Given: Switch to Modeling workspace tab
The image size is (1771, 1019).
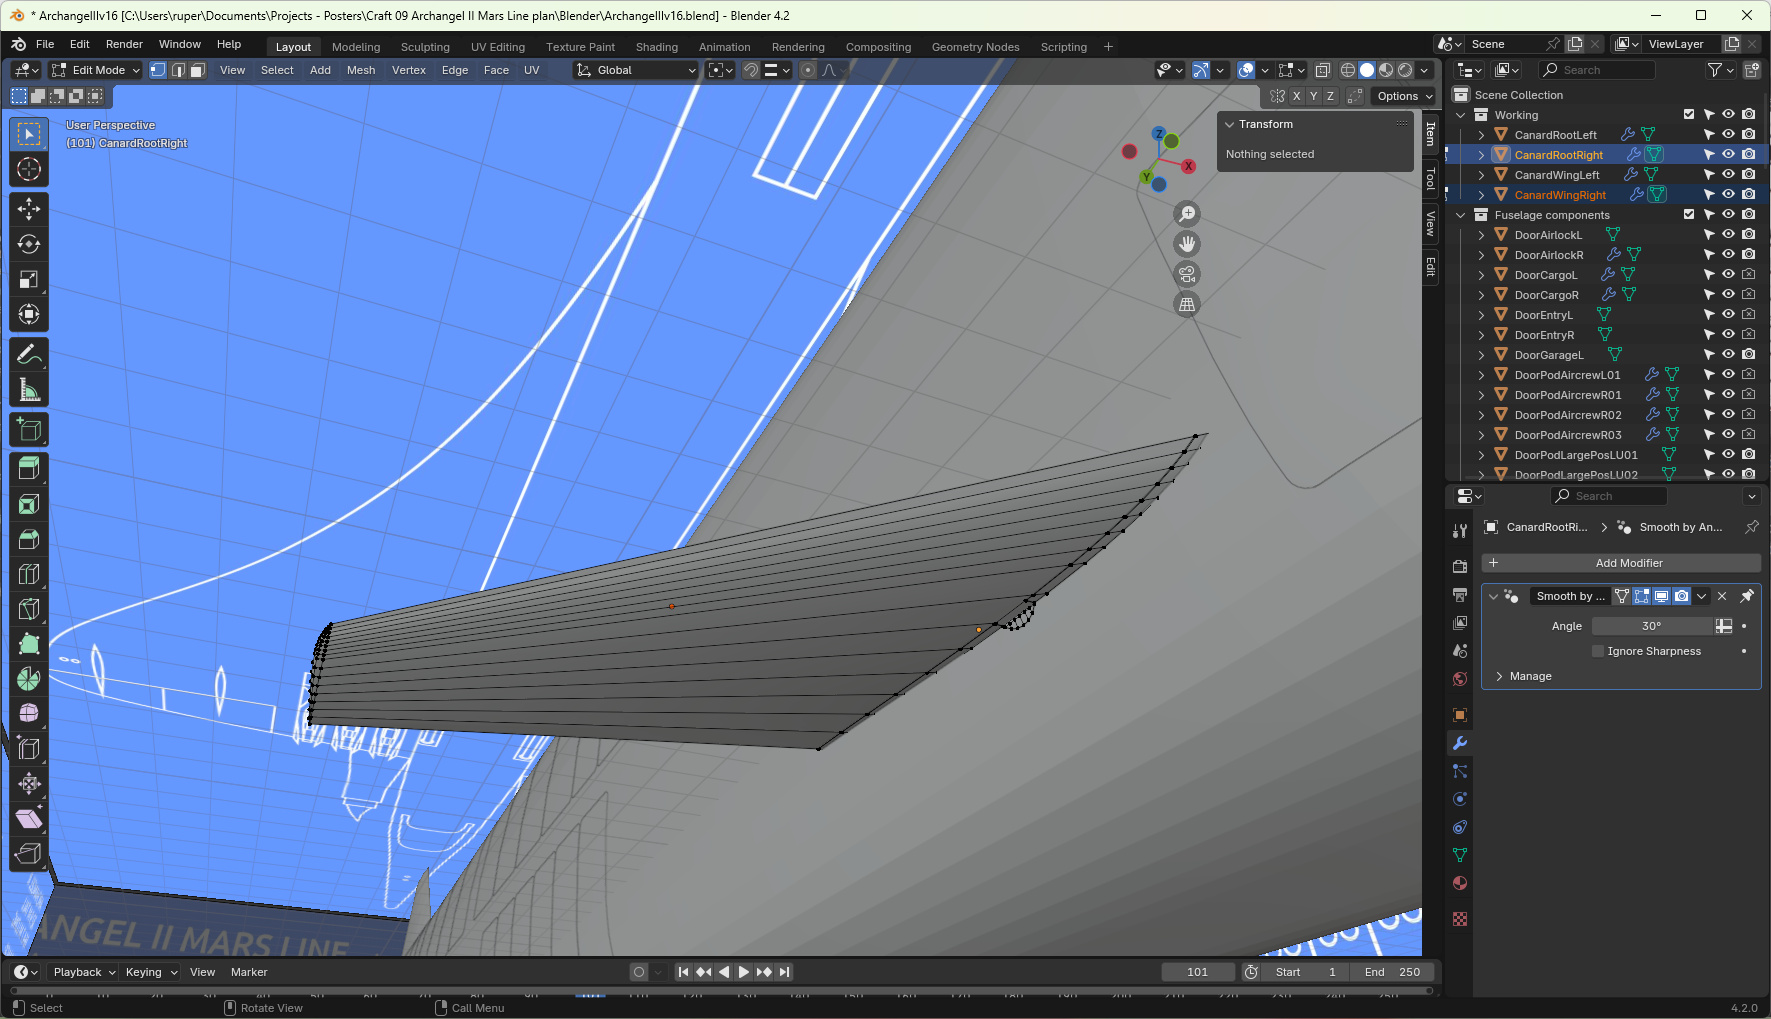Looking at the screenshot, I should coord(356,47).
